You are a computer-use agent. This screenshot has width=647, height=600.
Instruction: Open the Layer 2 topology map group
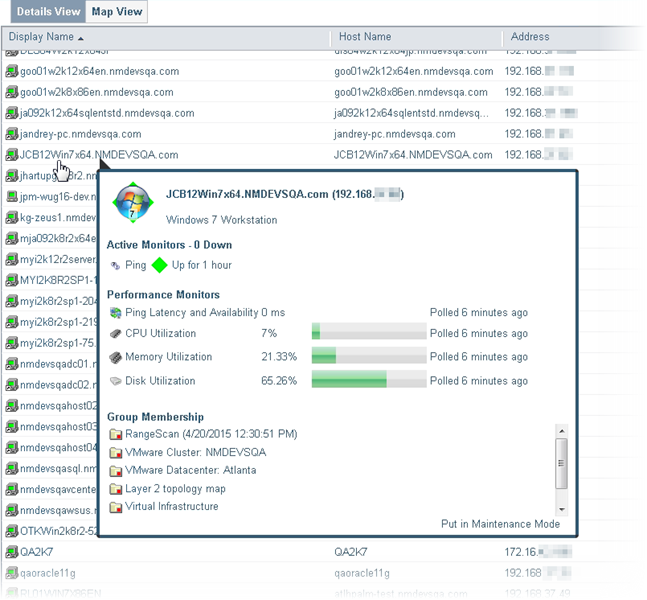click(x=175, y=489)
